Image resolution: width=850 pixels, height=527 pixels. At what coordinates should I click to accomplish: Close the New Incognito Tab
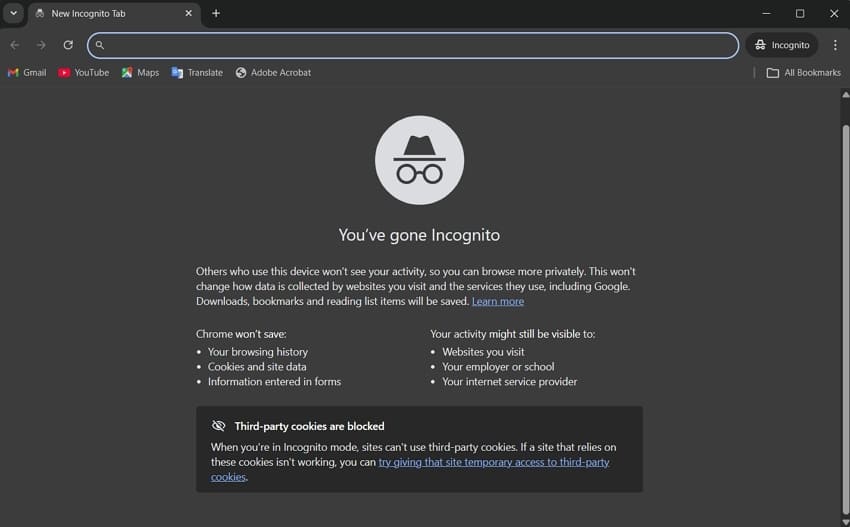click(x=189, y=14)
